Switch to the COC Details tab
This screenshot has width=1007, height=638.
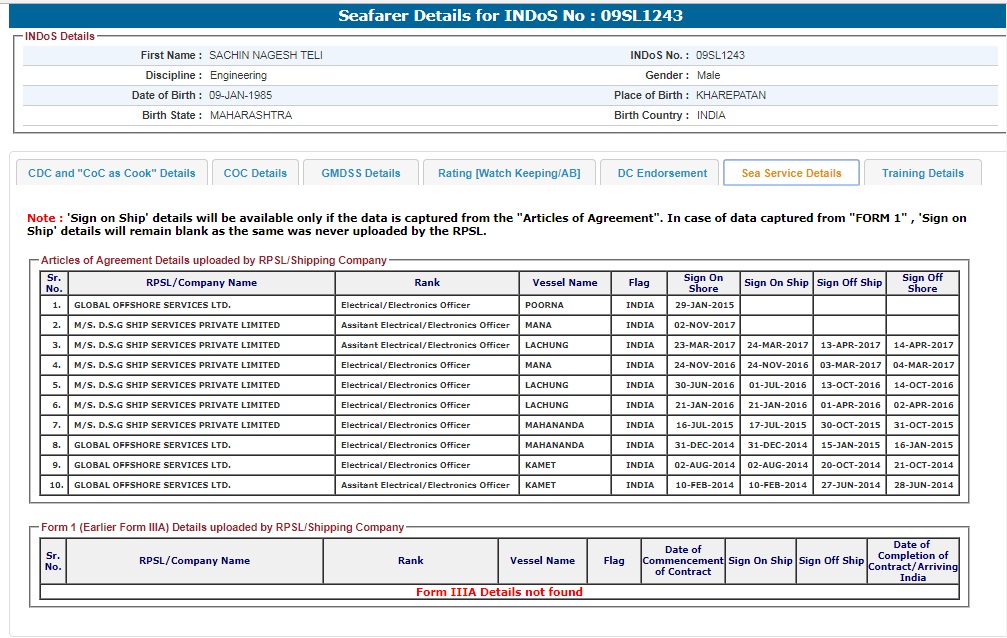255,173
